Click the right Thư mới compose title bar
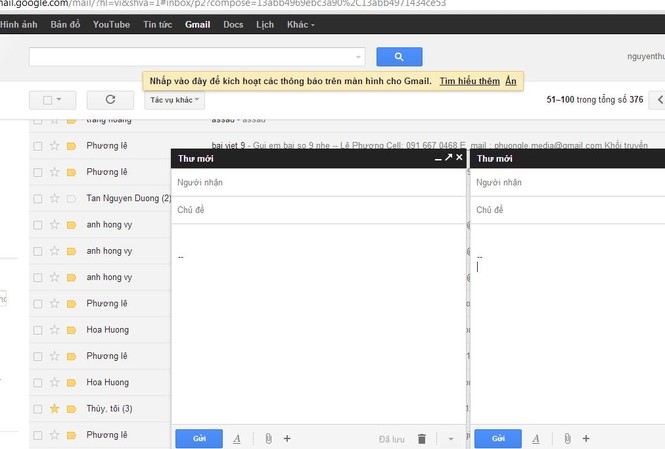This screenshot has height=449, width=665. 568,159
